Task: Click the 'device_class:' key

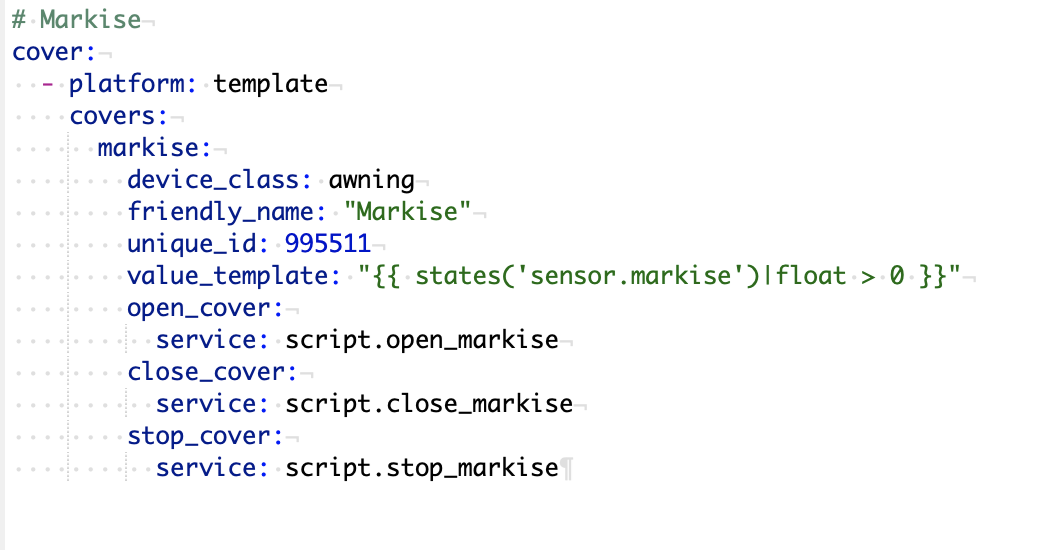Action: point(220,180)
